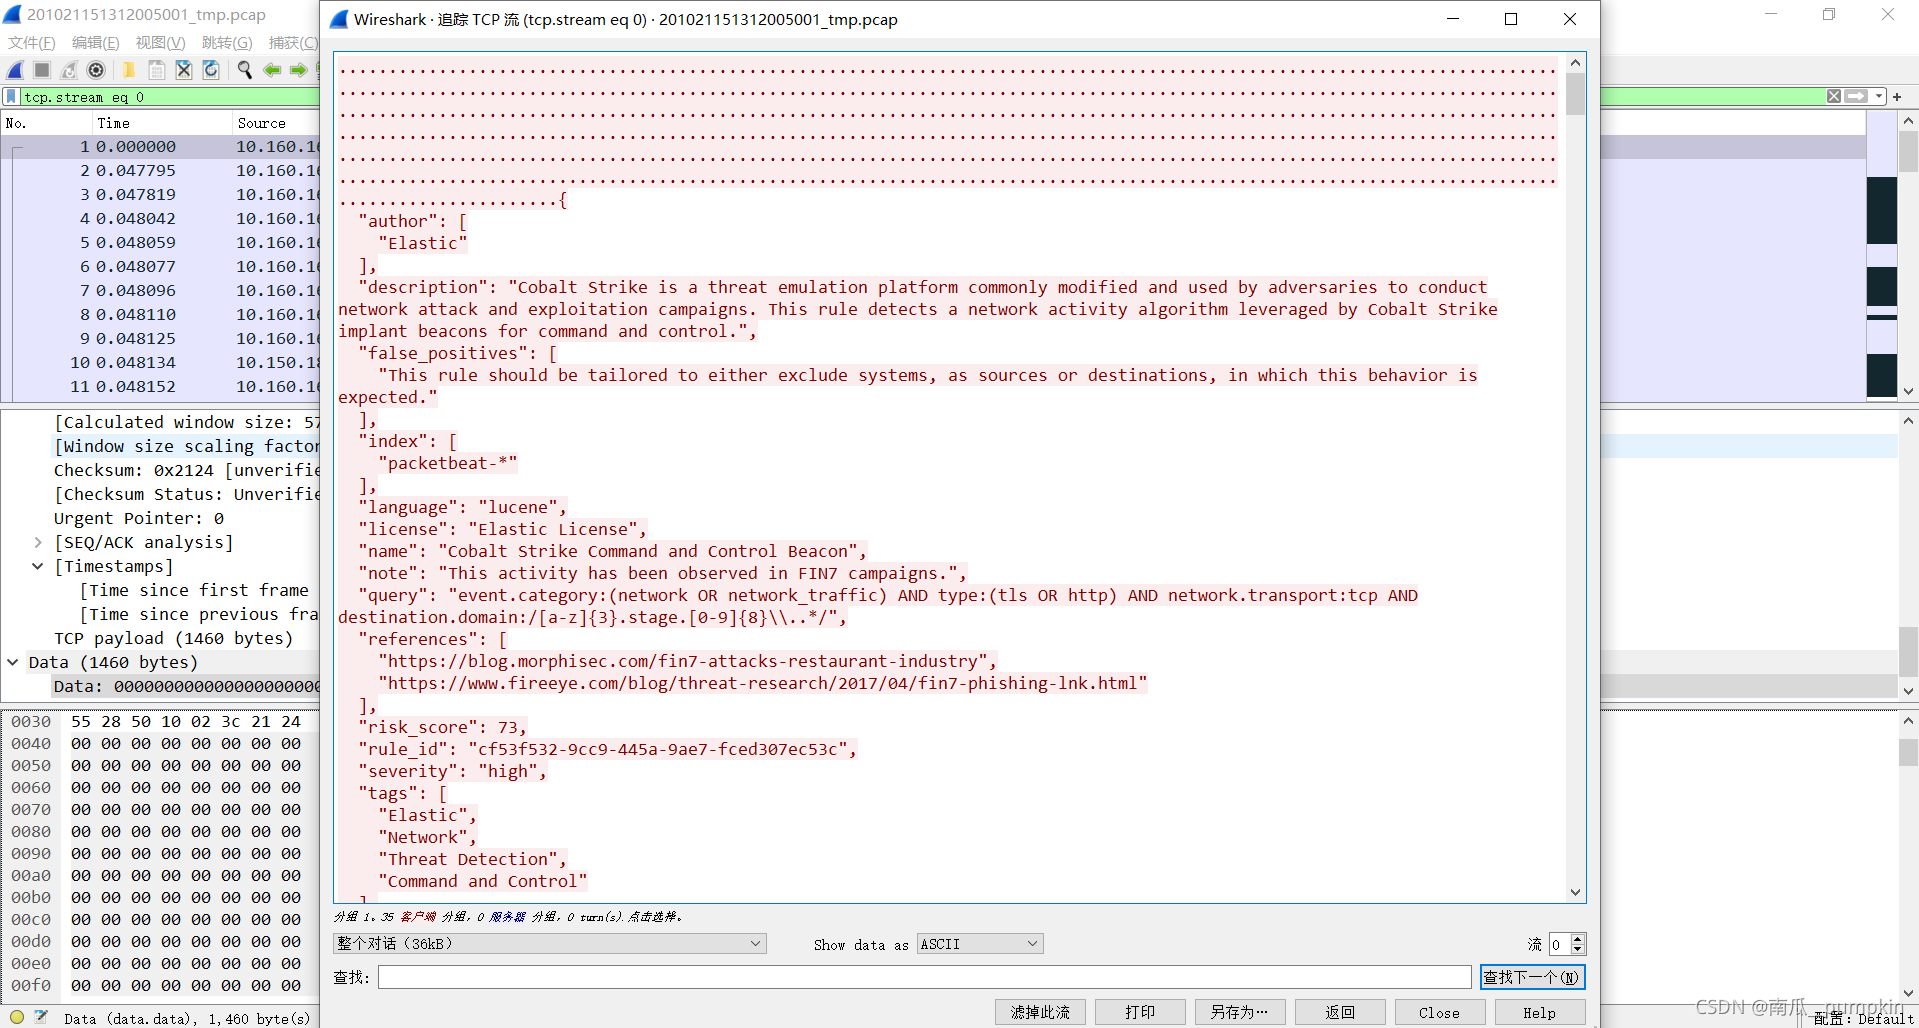Click the 查找下一个(N) button

point(1532,977)
